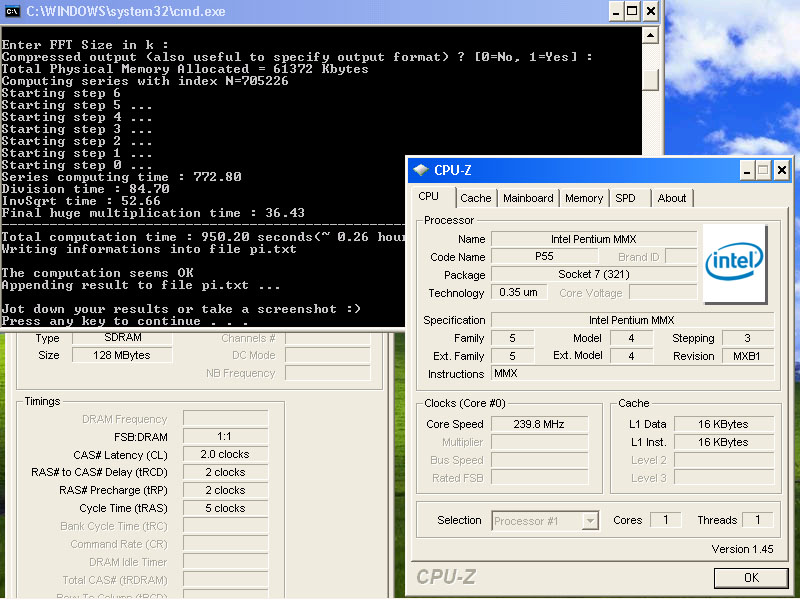Click the tRP value 2 clocks
Viewport: 800px width, 600px height.
pos(226,490)
